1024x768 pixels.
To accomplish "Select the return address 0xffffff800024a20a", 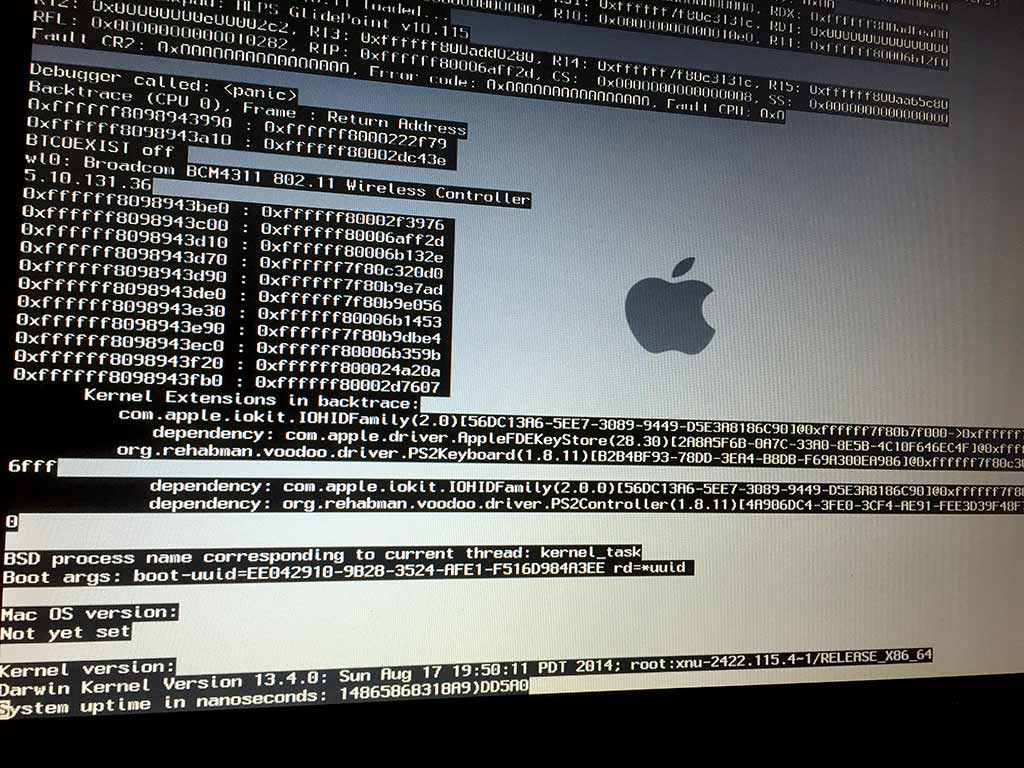I will pyautogui.click(x=347, y=367).
